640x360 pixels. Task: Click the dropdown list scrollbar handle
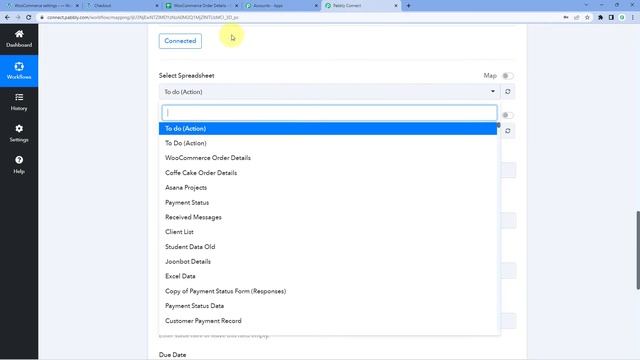(x=498, y=125)
